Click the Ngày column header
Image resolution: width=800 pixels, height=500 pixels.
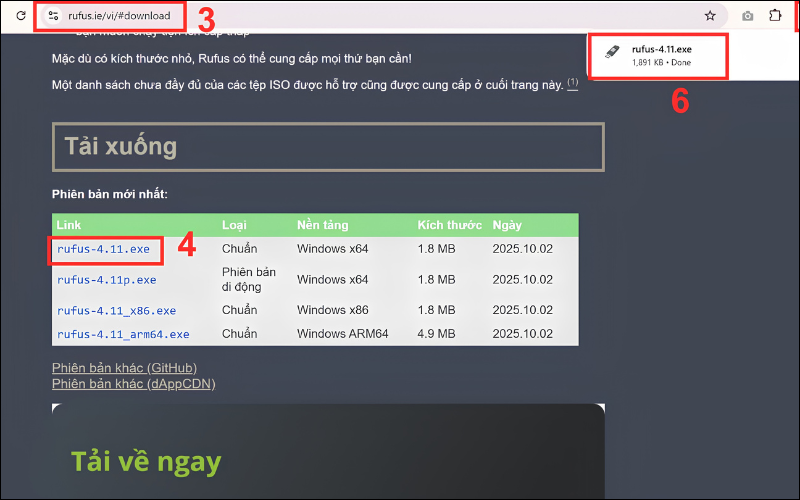pyautogui.click(x=507, y=225)
